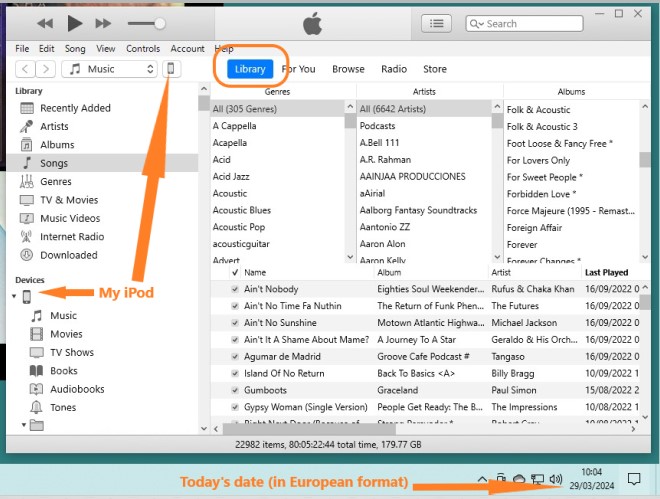Viewport: 660px width, 499px height.
Task: Click the song list horizontal scrollbar
Action: 309,429
